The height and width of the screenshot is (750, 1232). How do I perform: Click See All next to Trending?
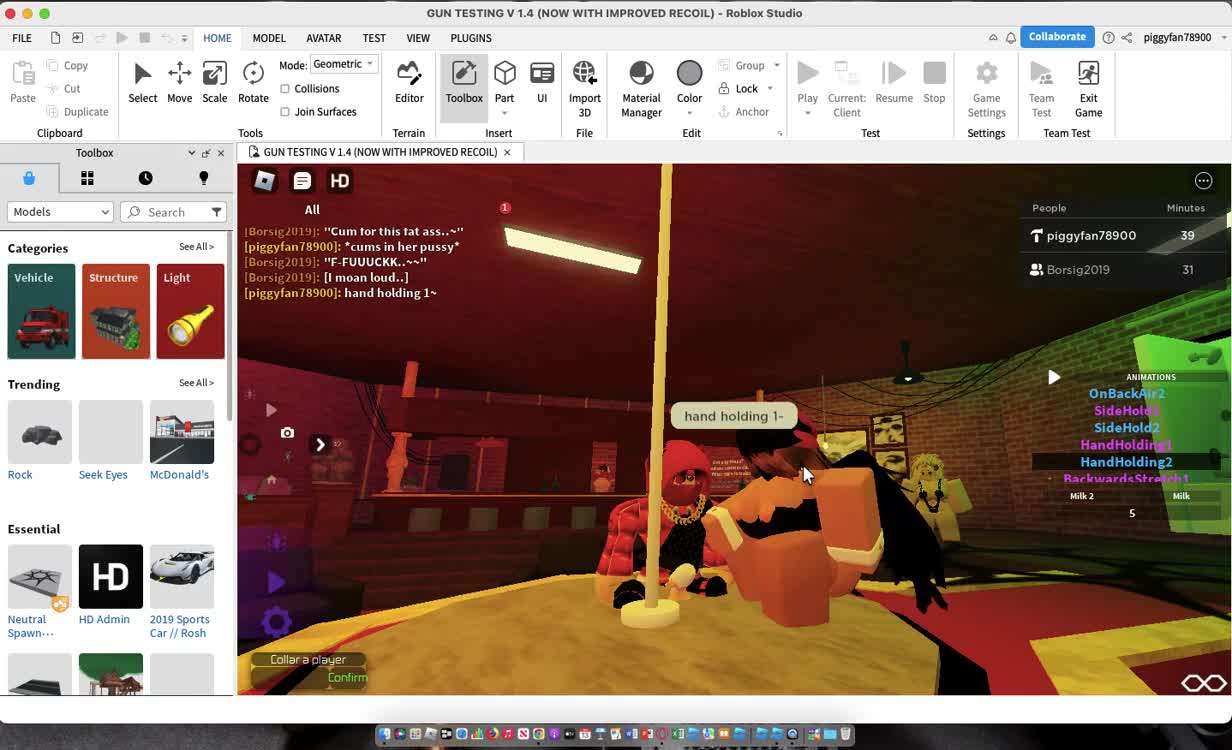click(196, 383)
